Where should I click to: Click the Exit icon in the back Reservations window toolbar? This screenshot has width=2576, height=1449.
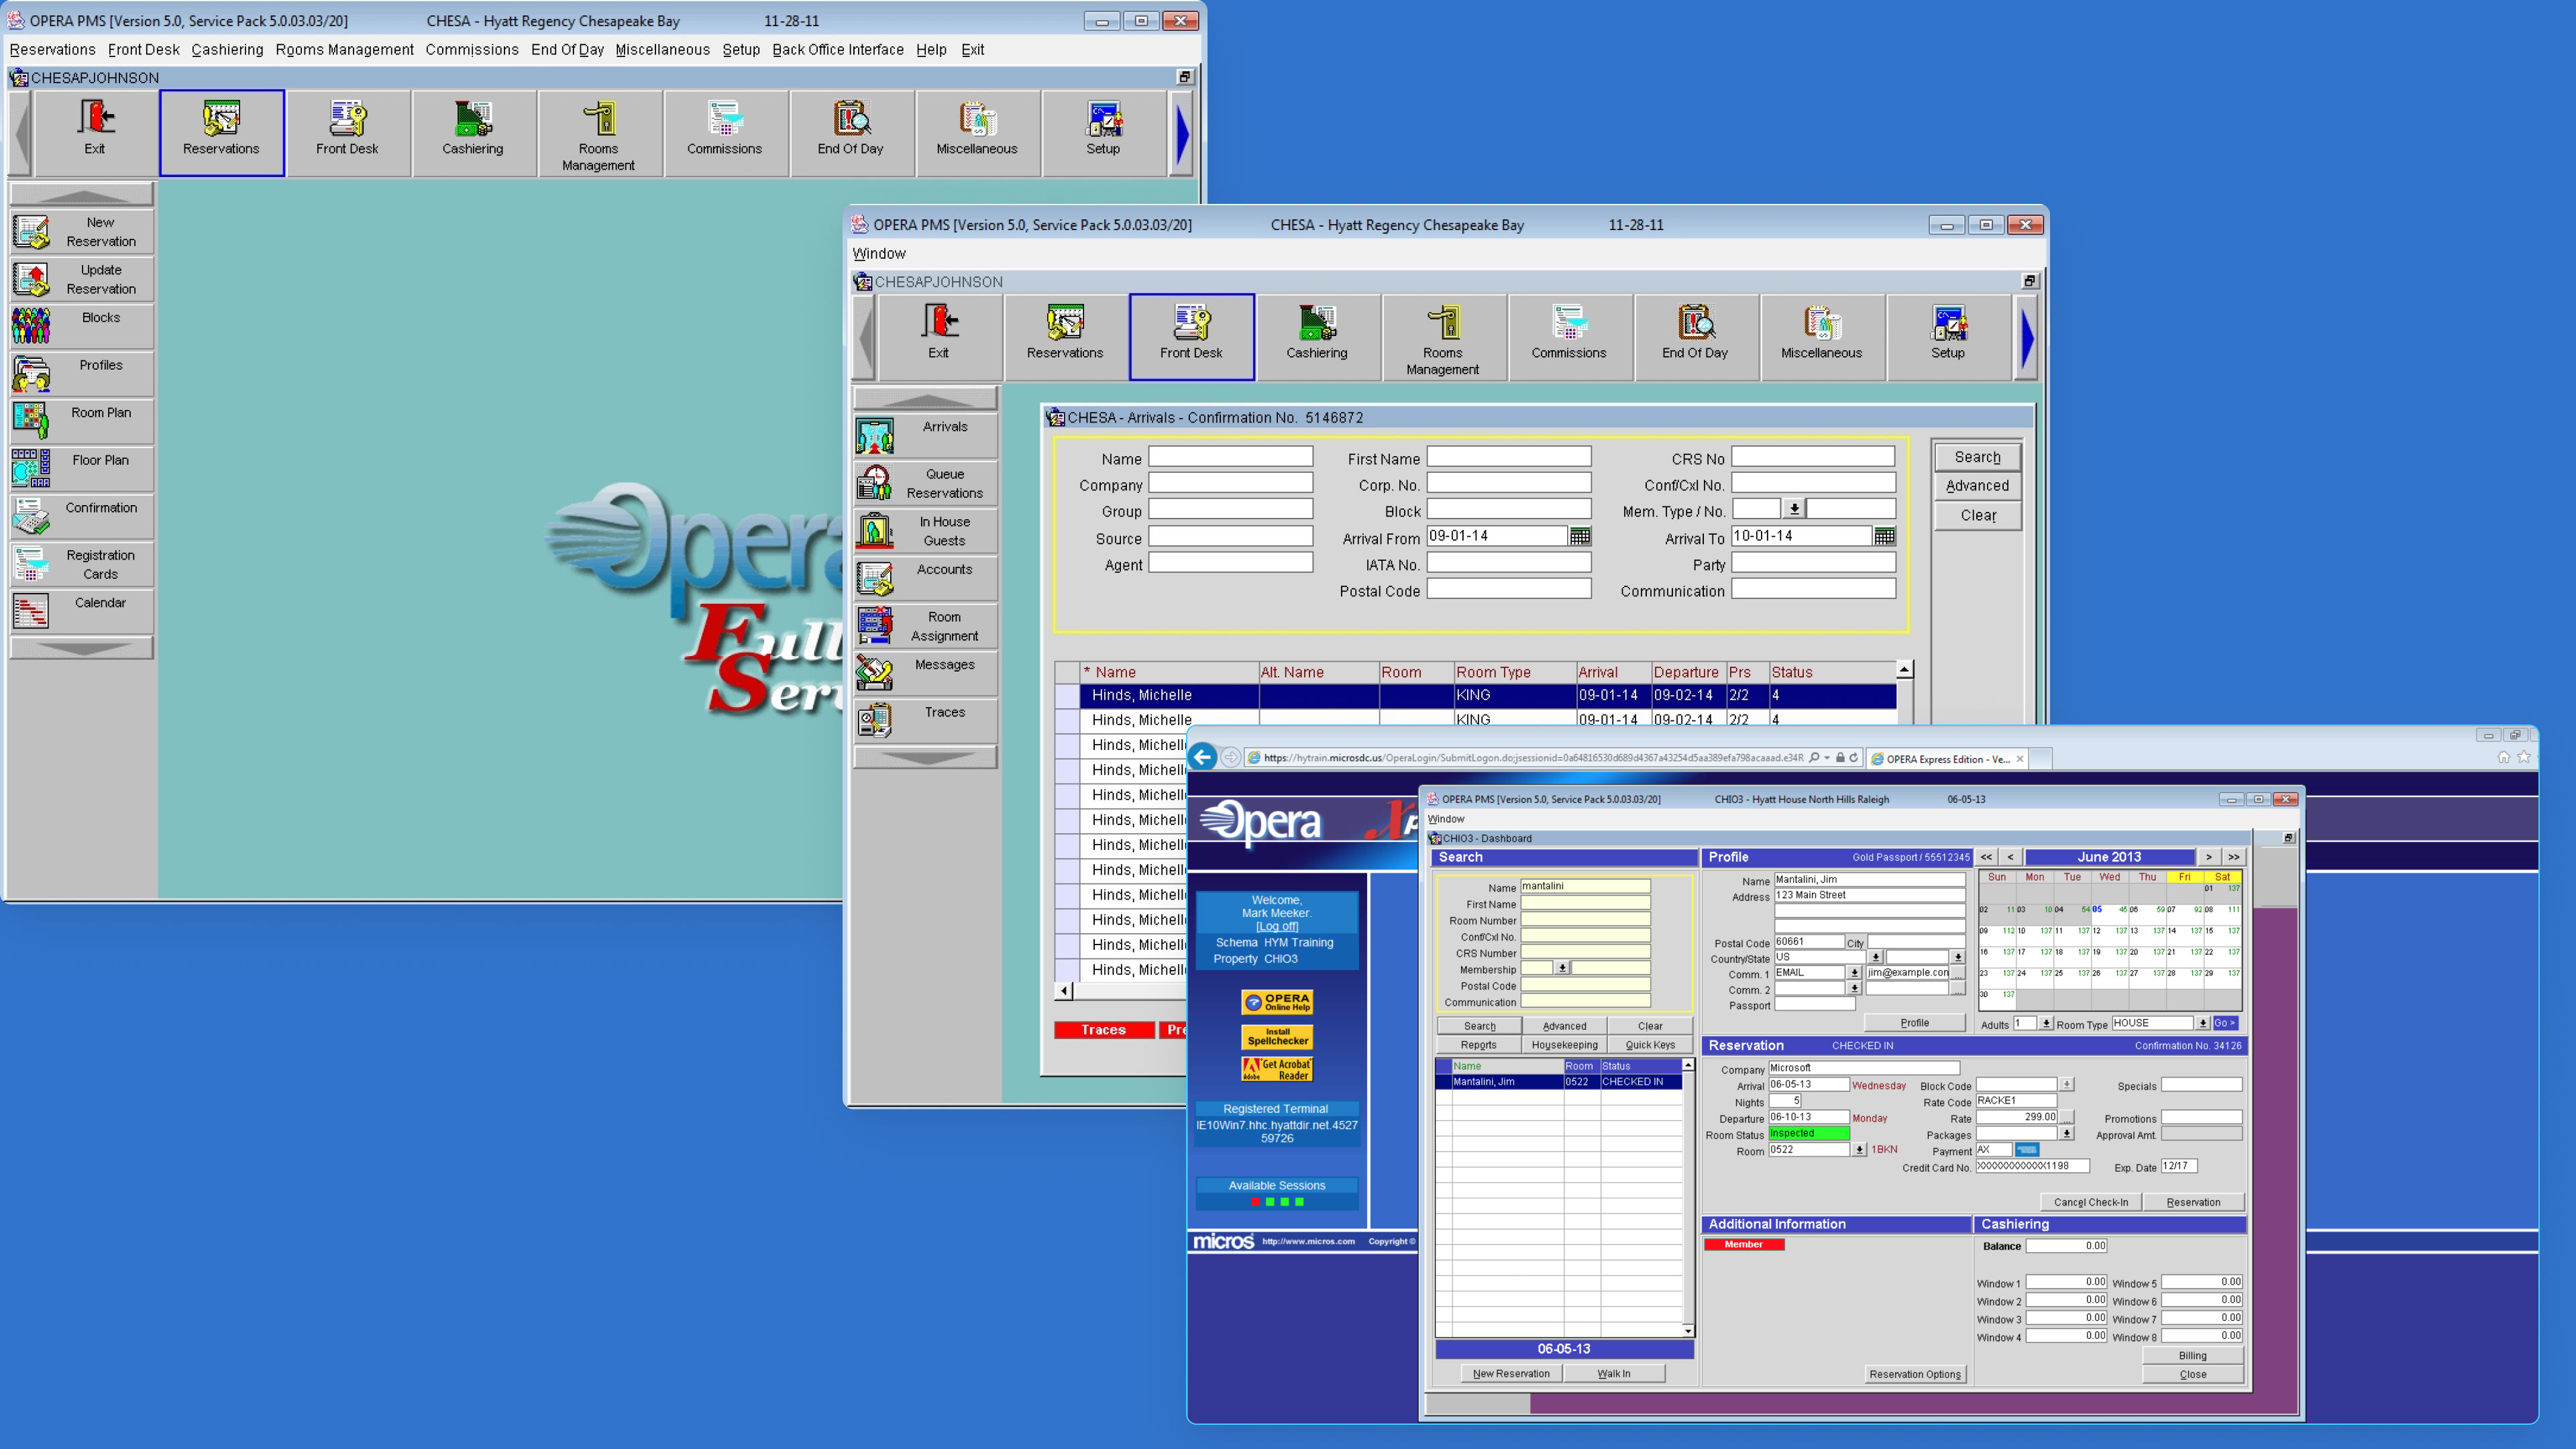tap(95, 133)
